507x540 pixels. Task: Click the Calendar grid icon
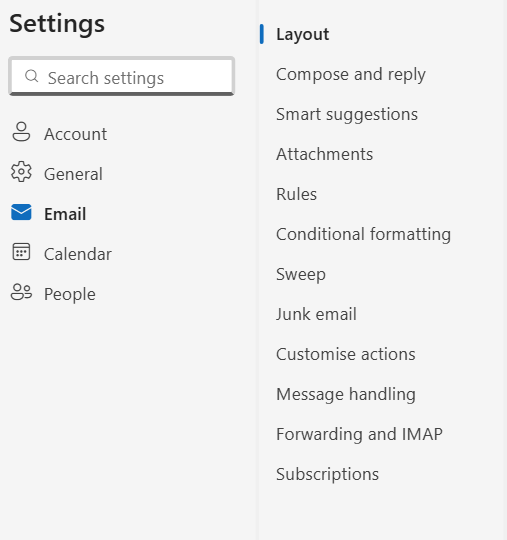tap(21, 251)
